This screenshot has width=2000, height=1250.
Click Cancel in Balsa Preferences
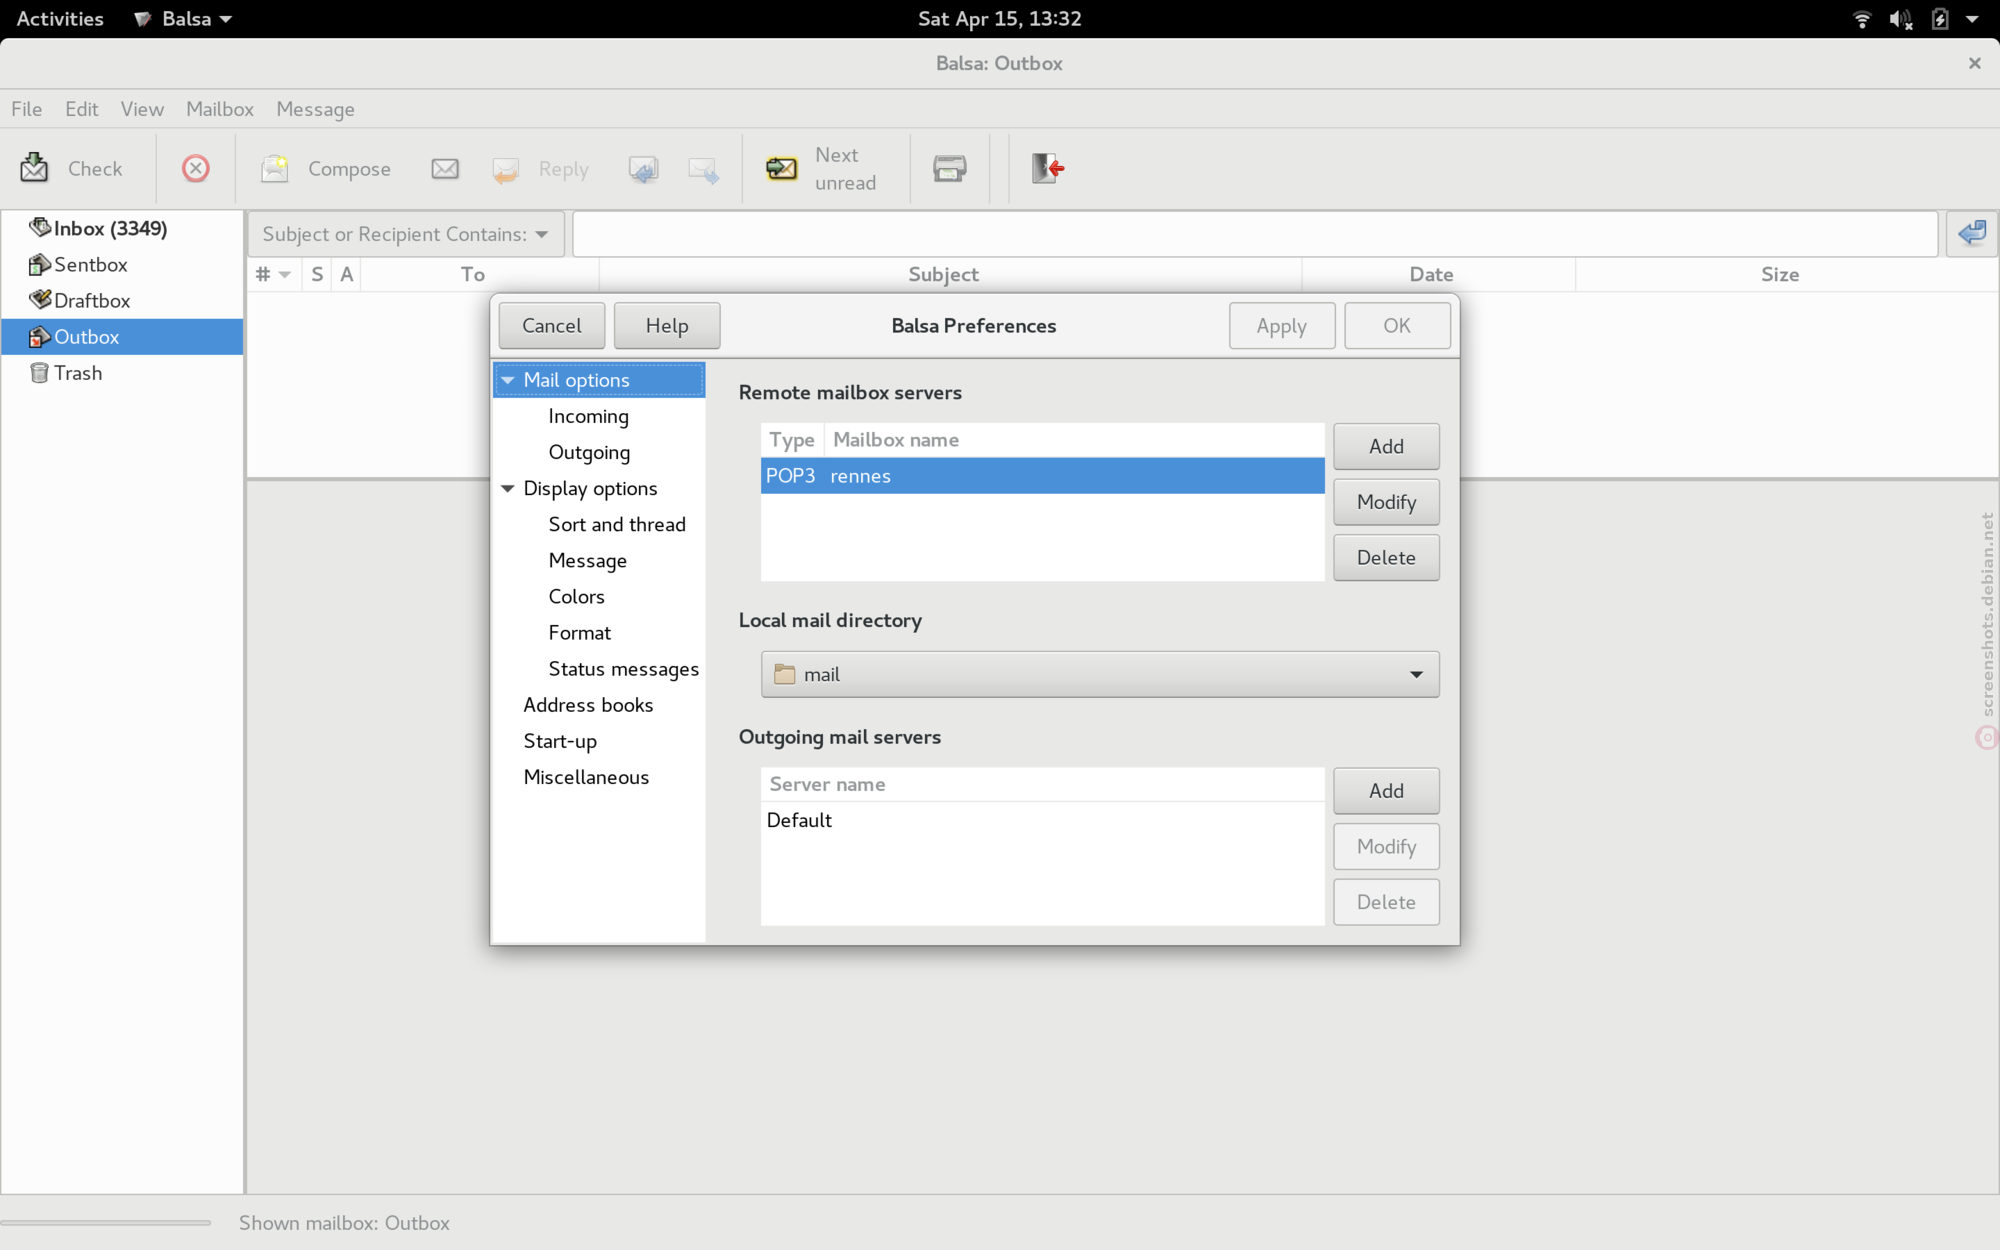point(551,325)
